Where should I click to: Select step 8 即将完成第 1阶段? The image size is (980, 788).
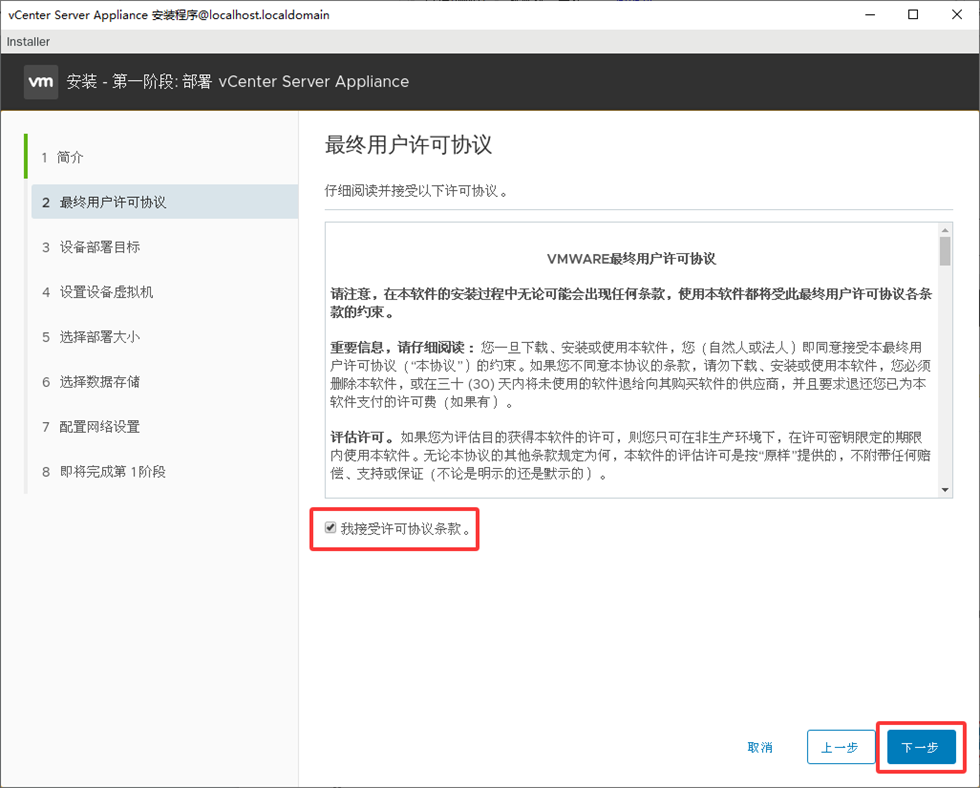112,472
